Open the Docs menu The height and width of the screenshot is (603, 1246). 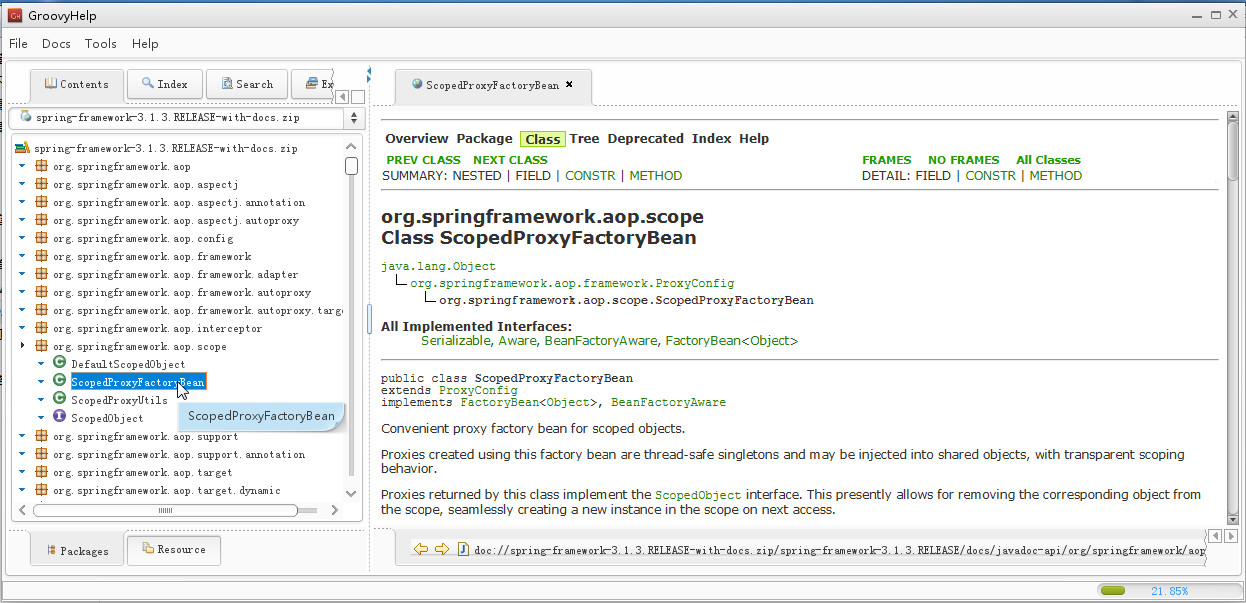click(56, 44)
